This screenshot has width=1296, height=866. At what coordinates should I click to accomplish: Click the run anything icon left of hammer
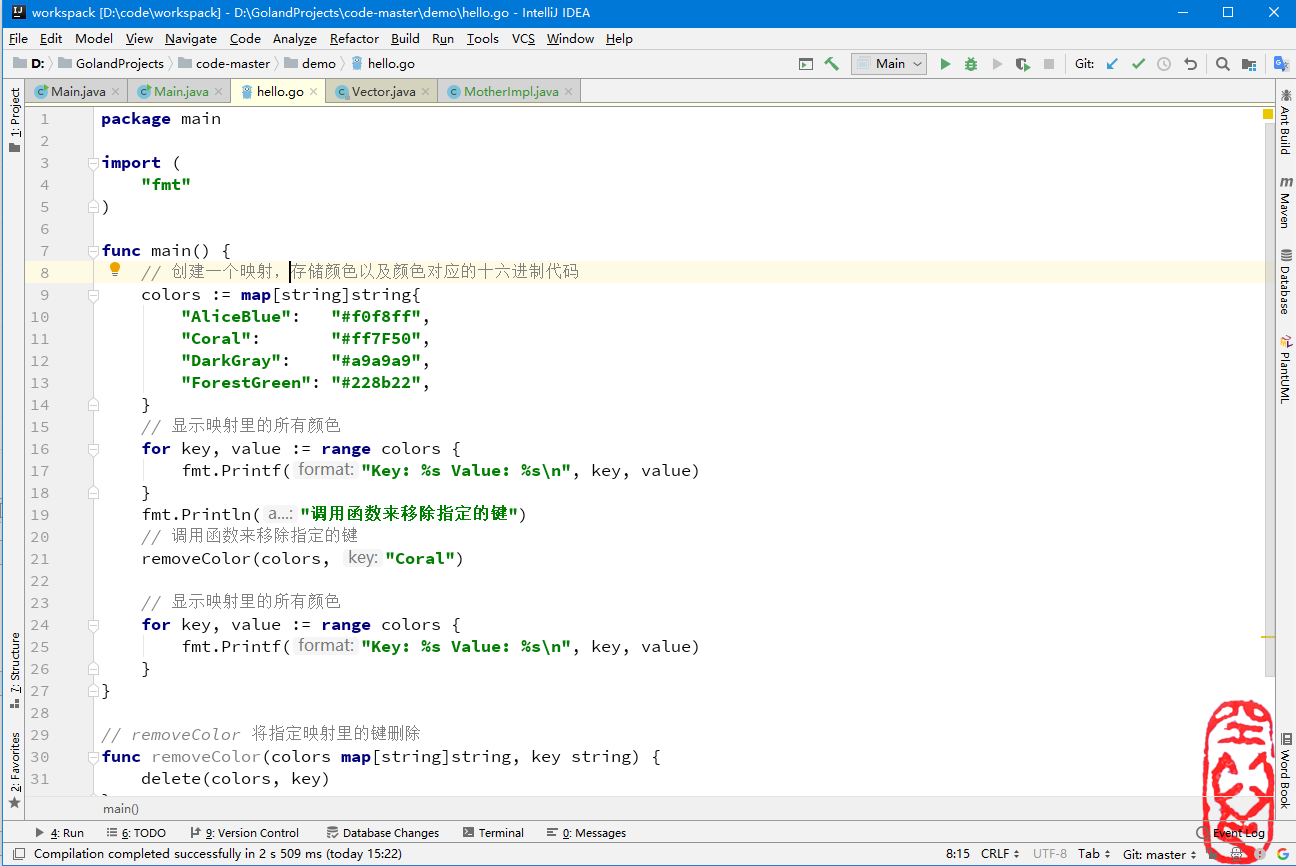(x=806, y=63)
